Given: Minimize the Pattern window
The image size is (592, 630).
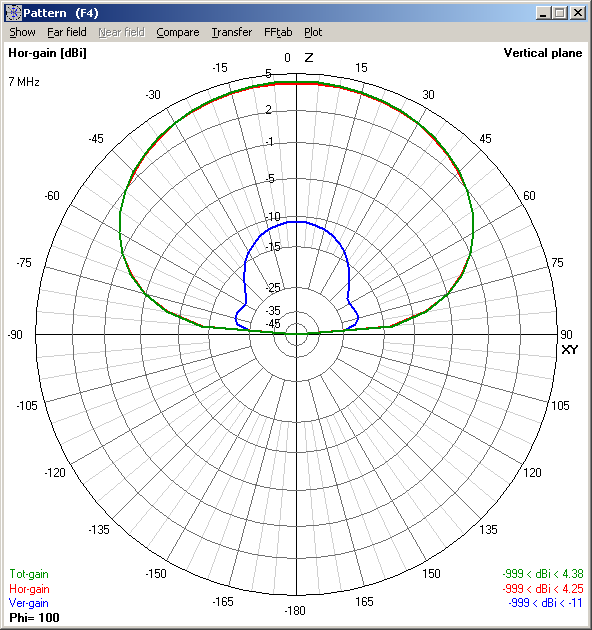Looking at the screenshot, I should click(x=543, y=13).
